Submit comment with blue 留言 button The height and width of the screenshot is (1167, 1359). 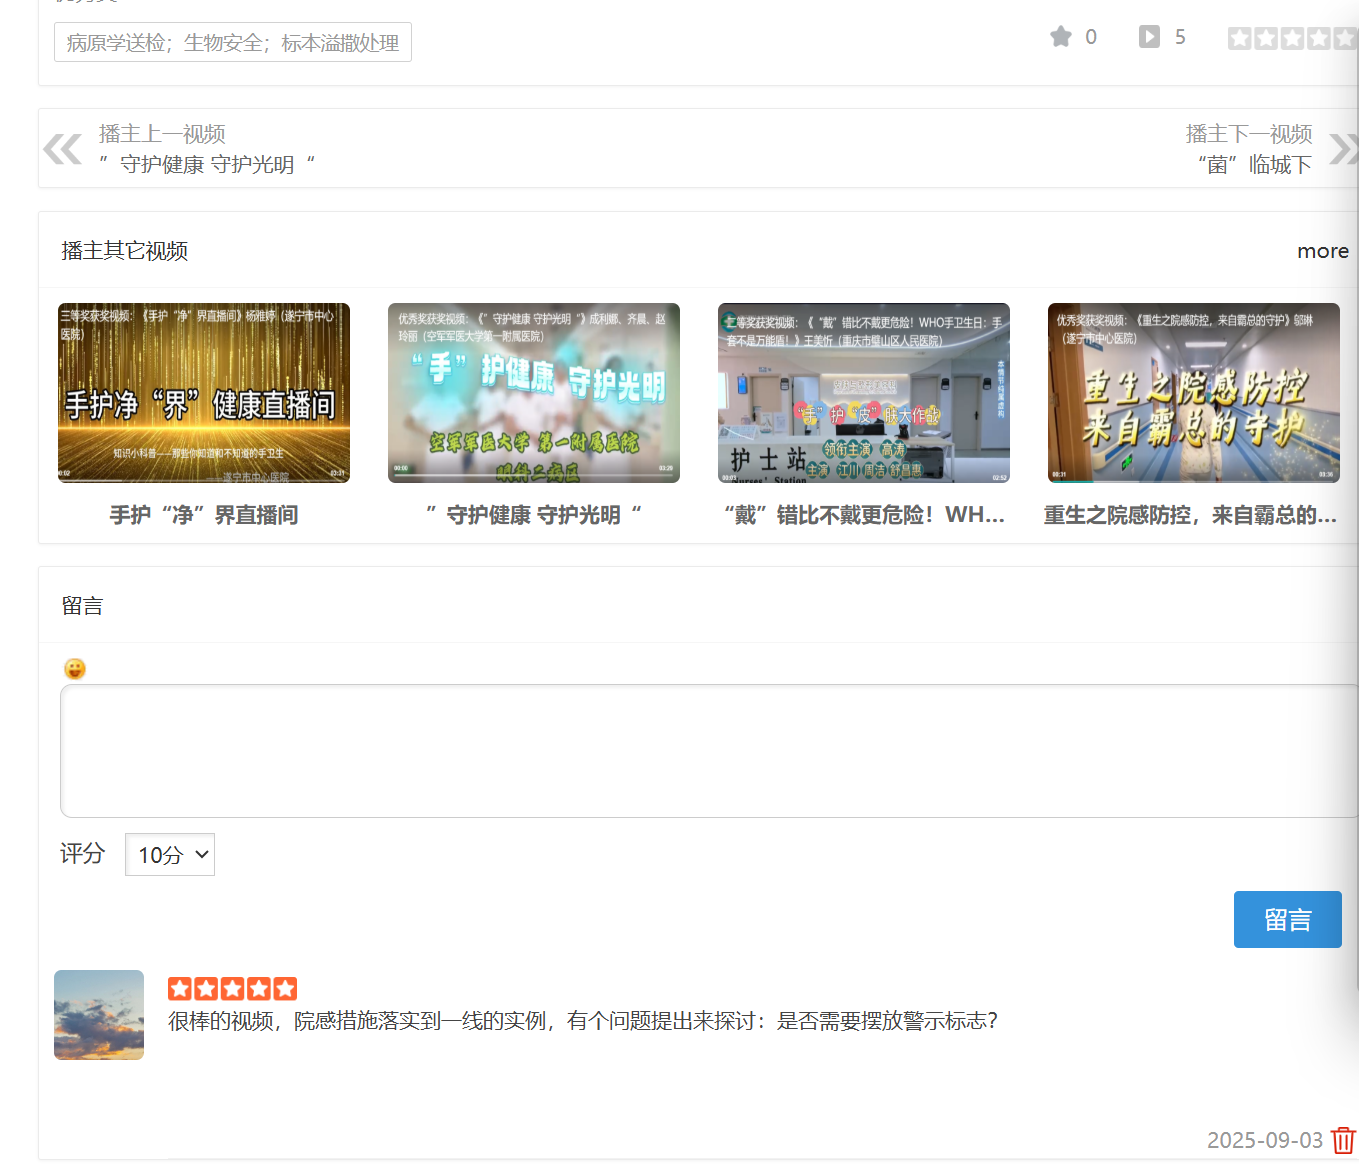point(1287,919)
